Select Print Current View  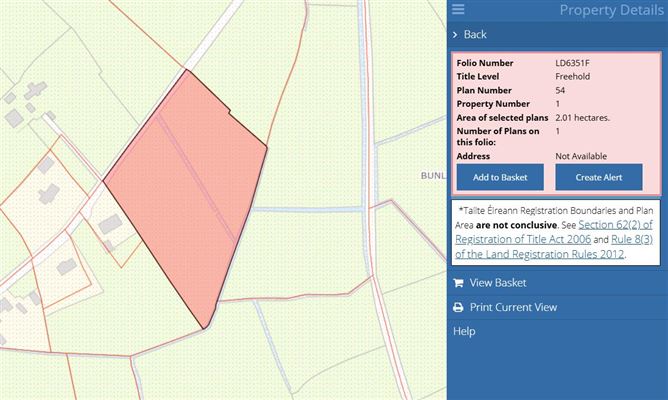click(513, 307)
